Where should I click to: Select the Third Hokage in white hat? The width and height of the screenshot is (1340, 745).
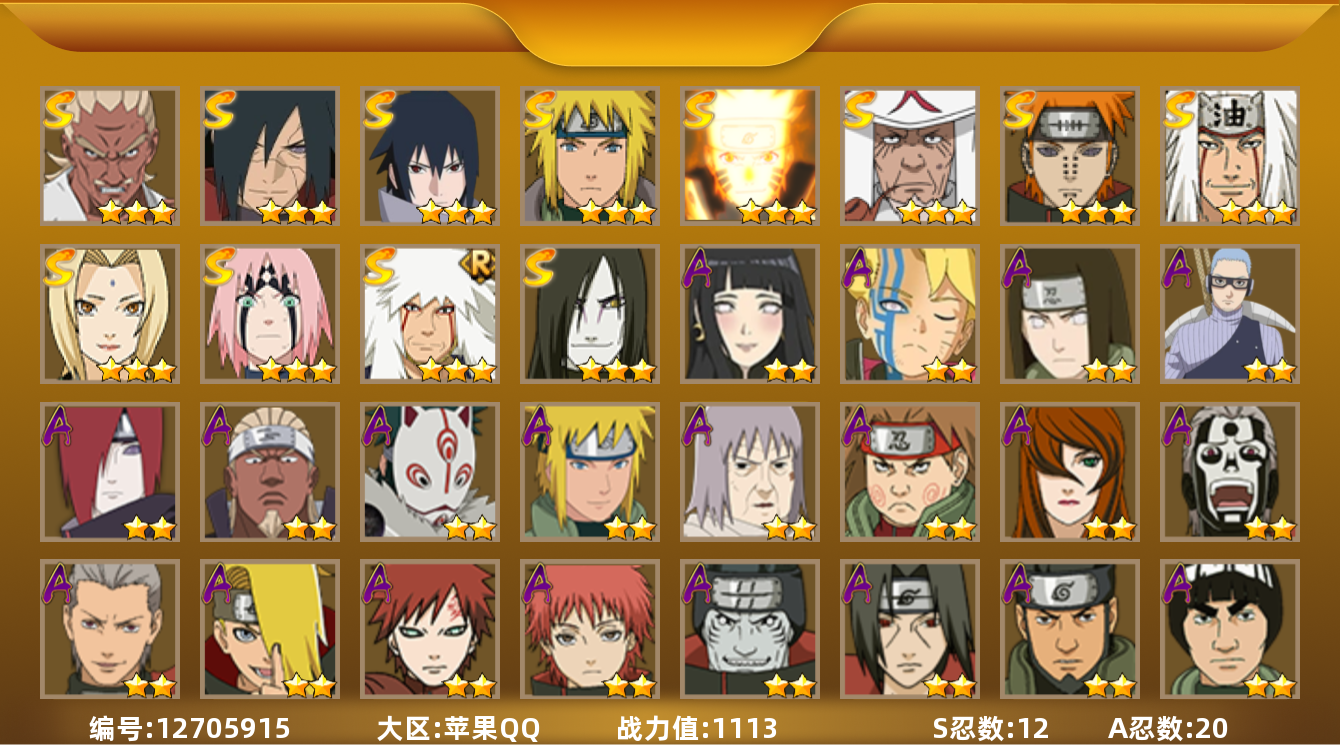pyautogui.click(x=909, y=155)
